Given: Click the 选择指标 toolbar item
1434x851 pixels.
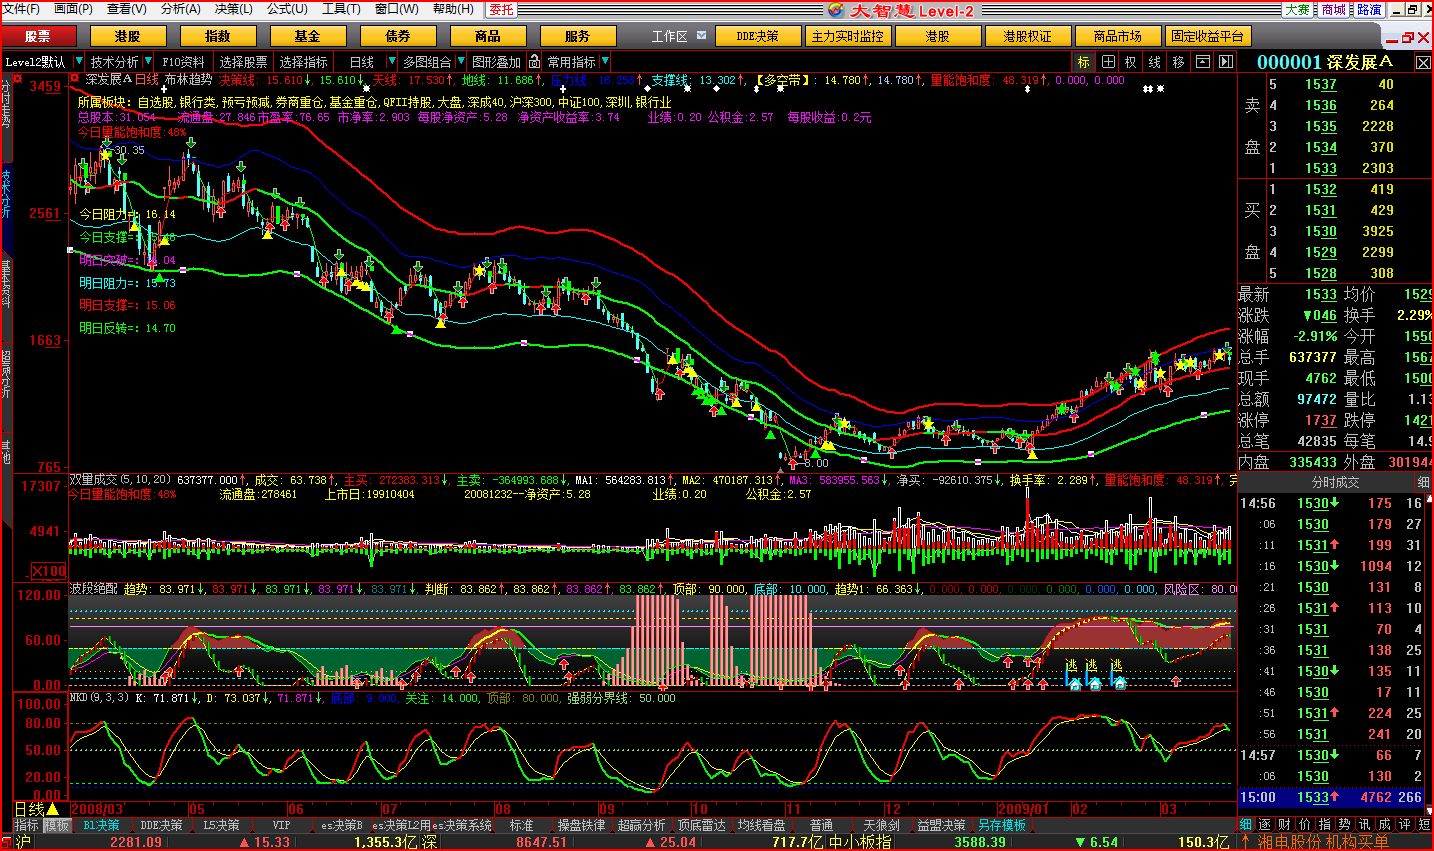Looking at the screenshot, I should tap(303, 62).
